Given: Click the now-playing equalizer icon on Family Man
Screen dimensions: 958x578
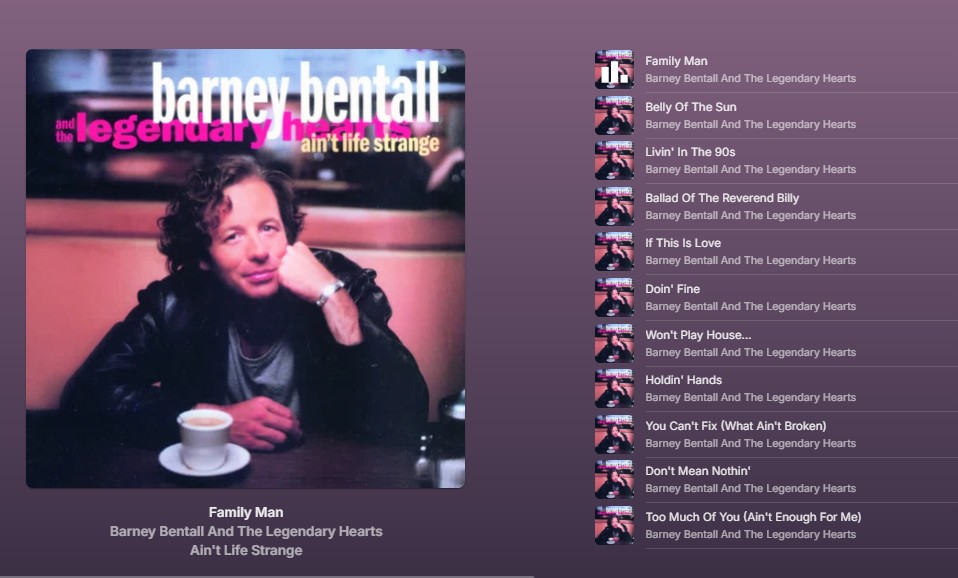Looking at the screenshot, I should pyautogui.click(x=614, y=70).
